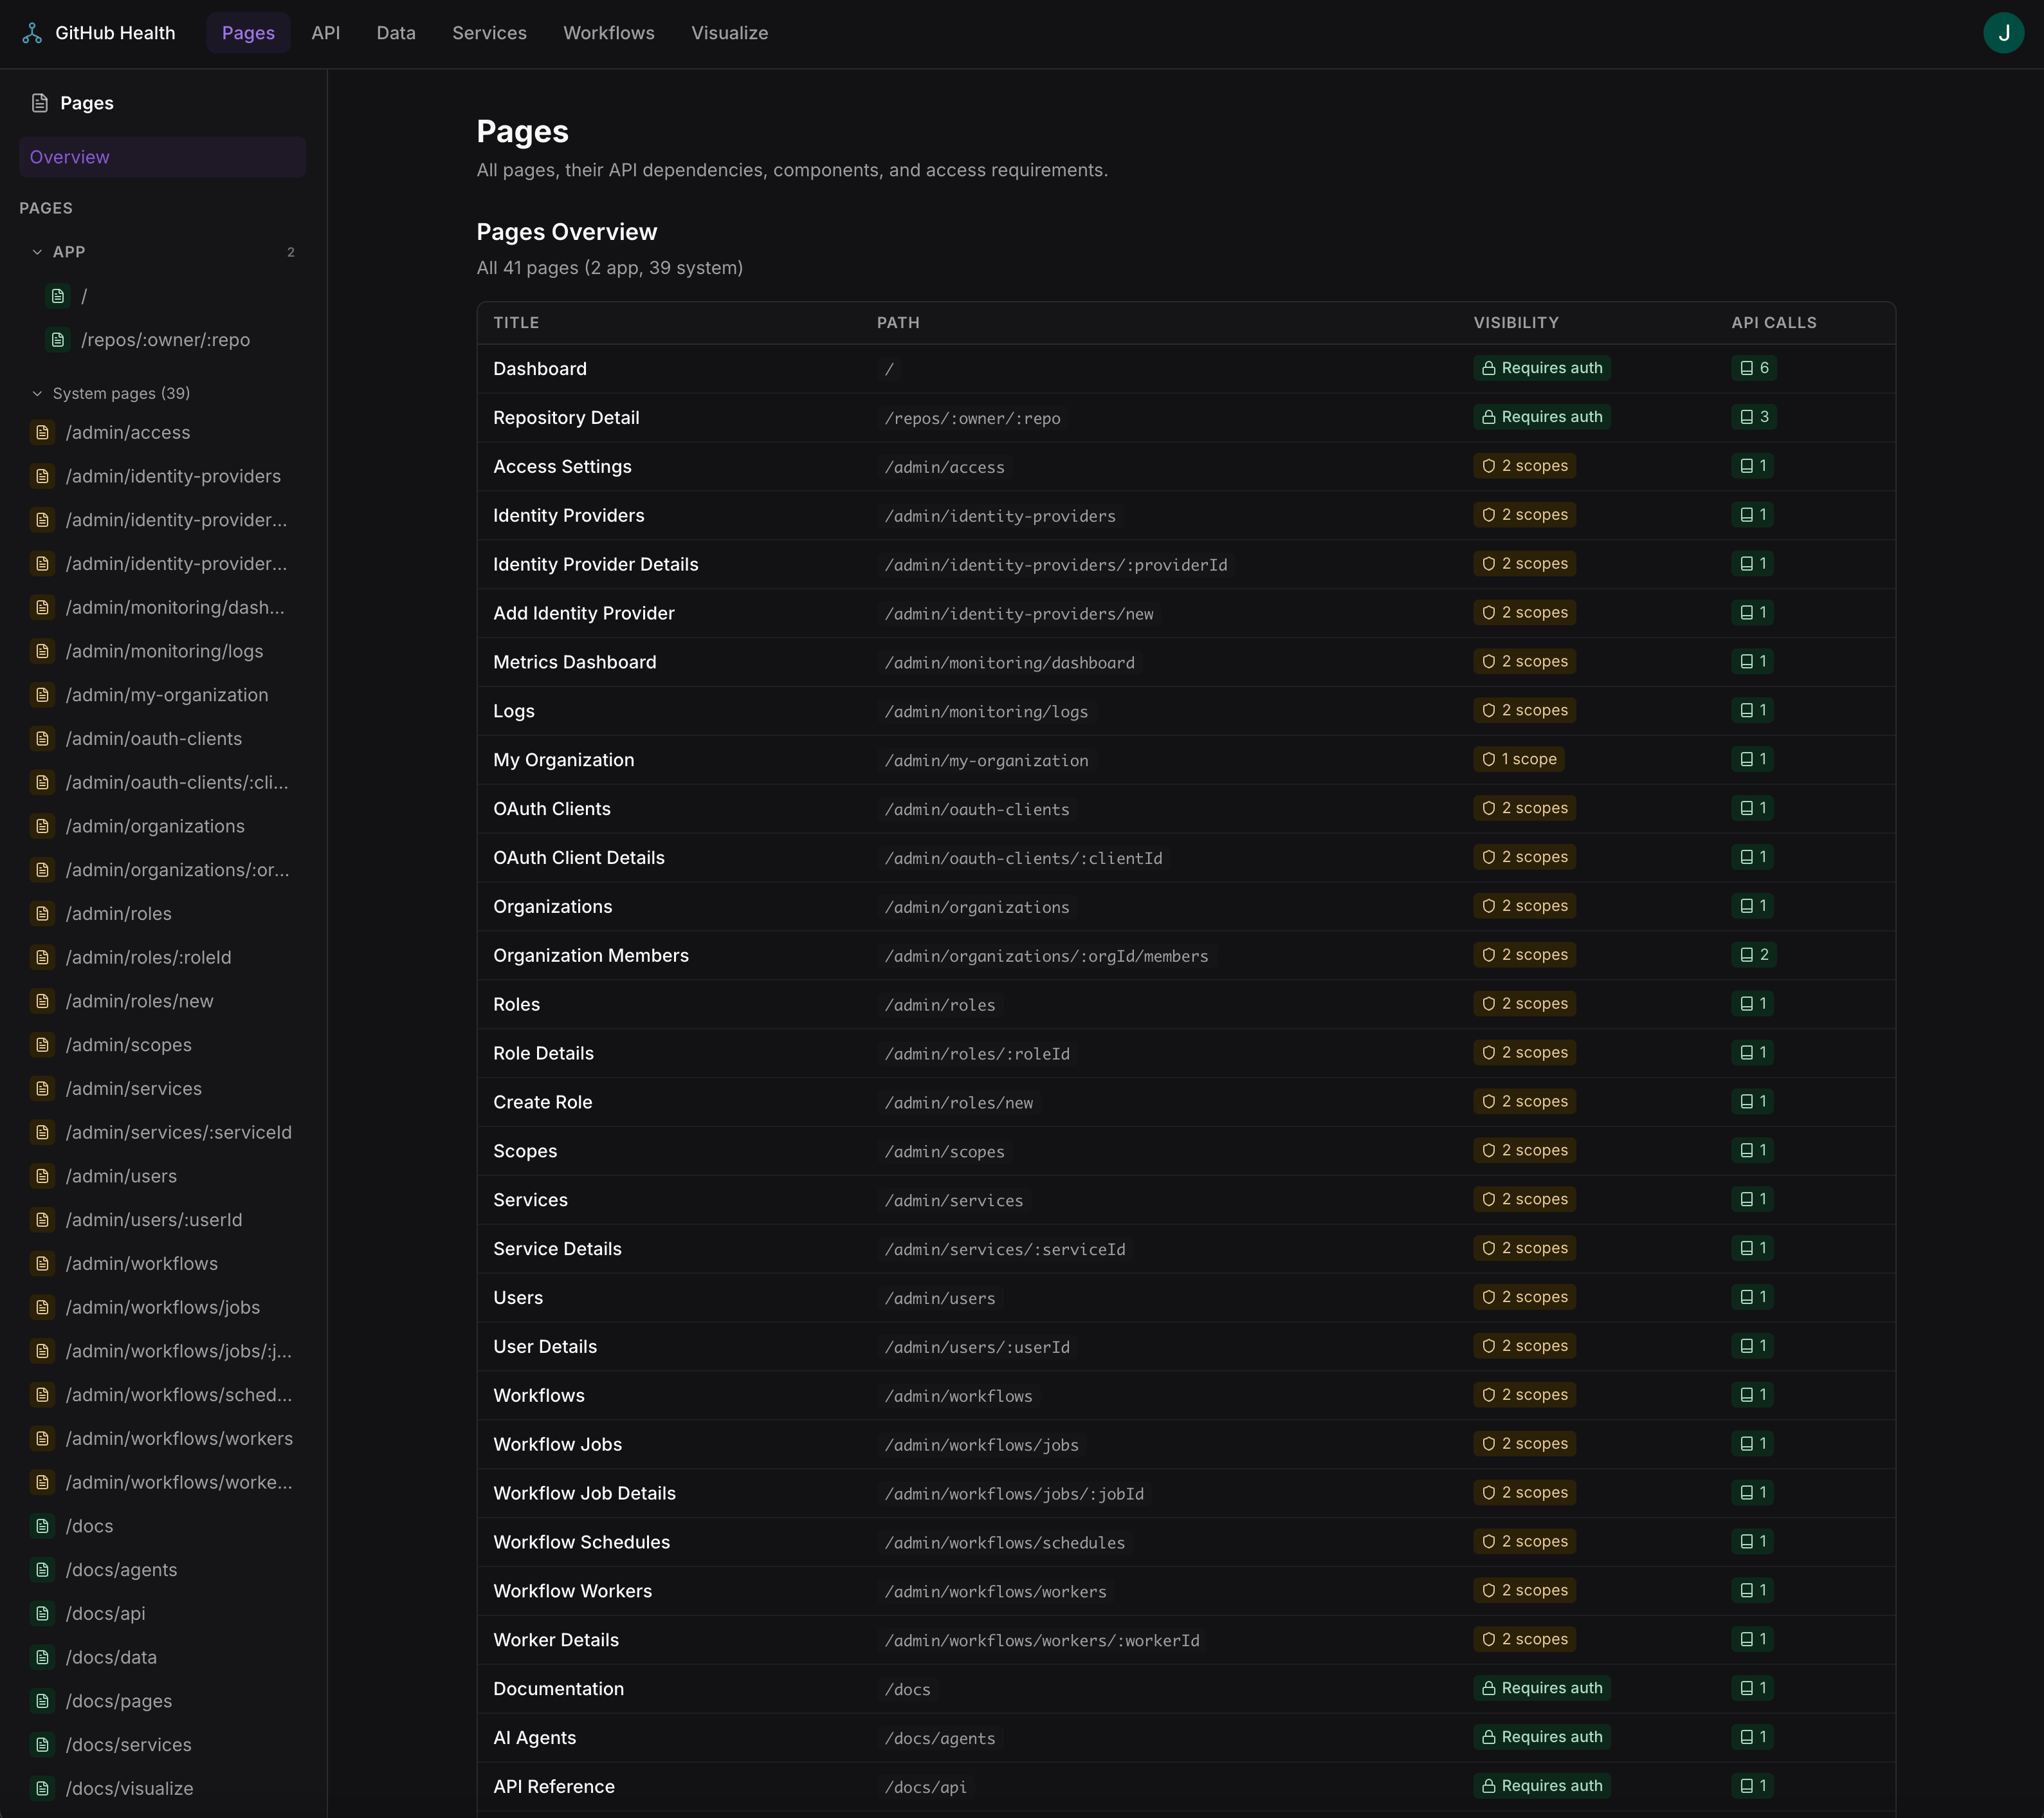The width and height of the screenshot is (2044, 1818).
Task: Click the page icon beside / in sidebar
Action: (x=58, y=296)
